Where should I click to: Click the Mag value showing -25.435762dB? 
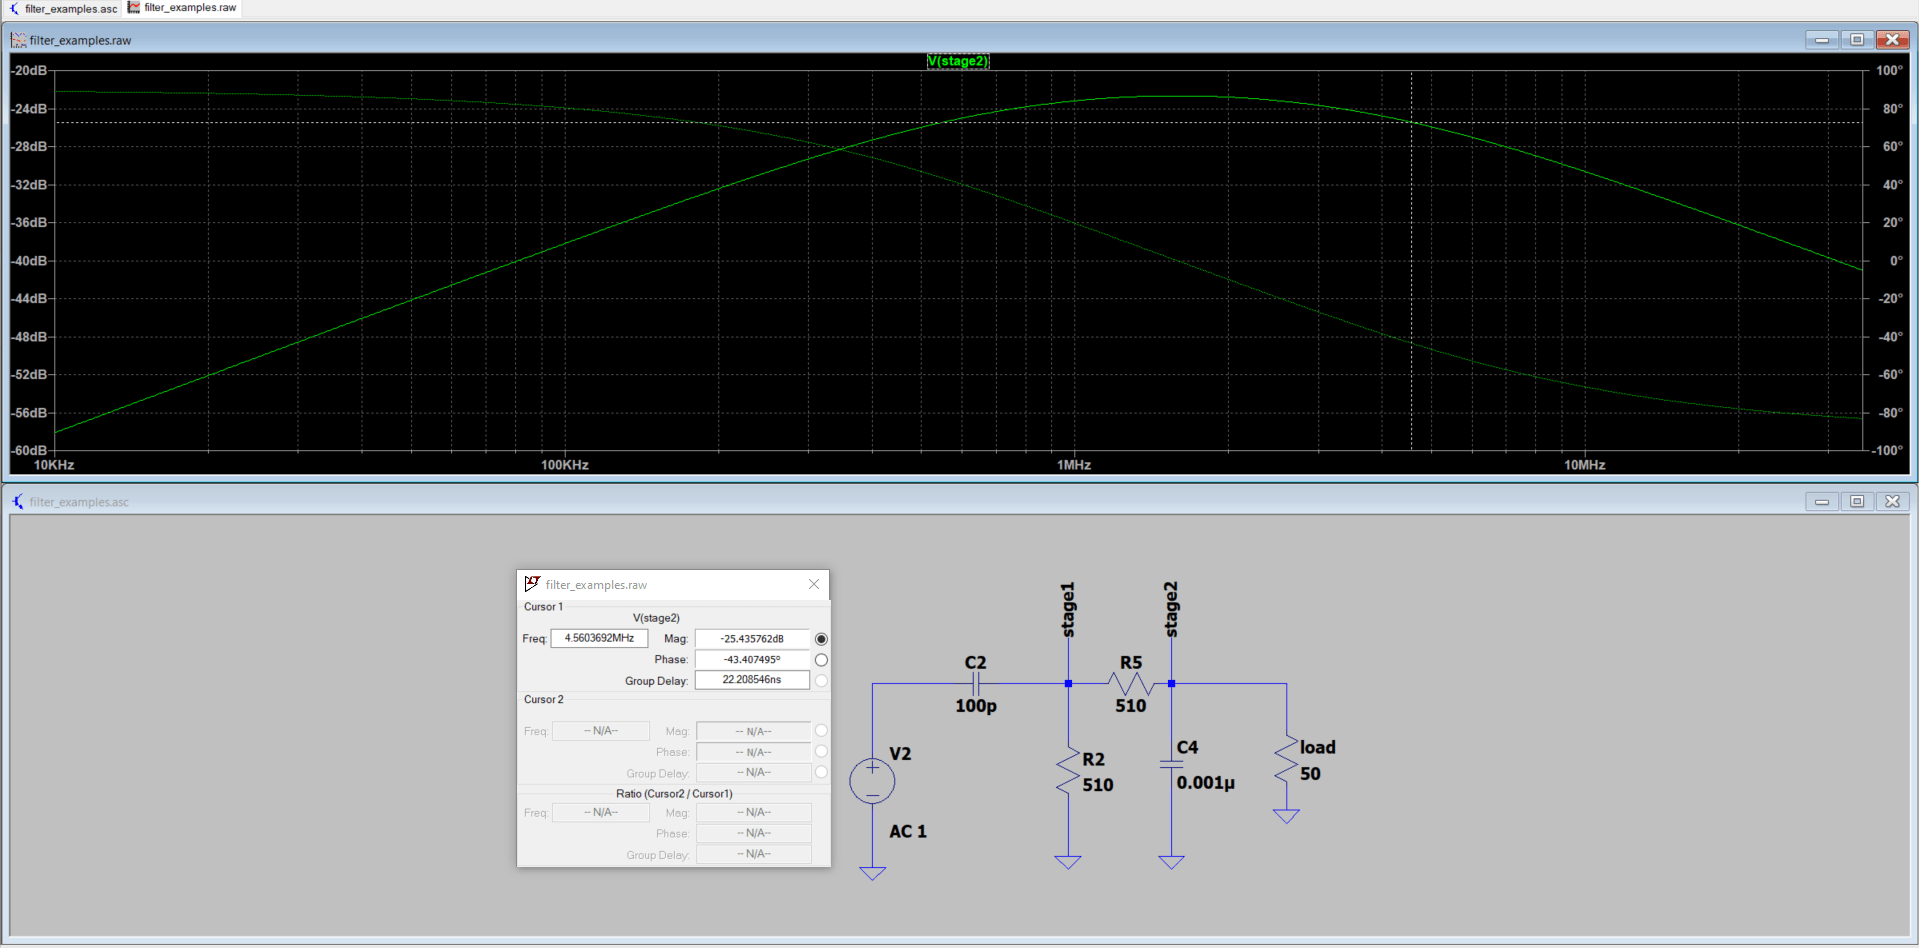[x=752, y=638]
